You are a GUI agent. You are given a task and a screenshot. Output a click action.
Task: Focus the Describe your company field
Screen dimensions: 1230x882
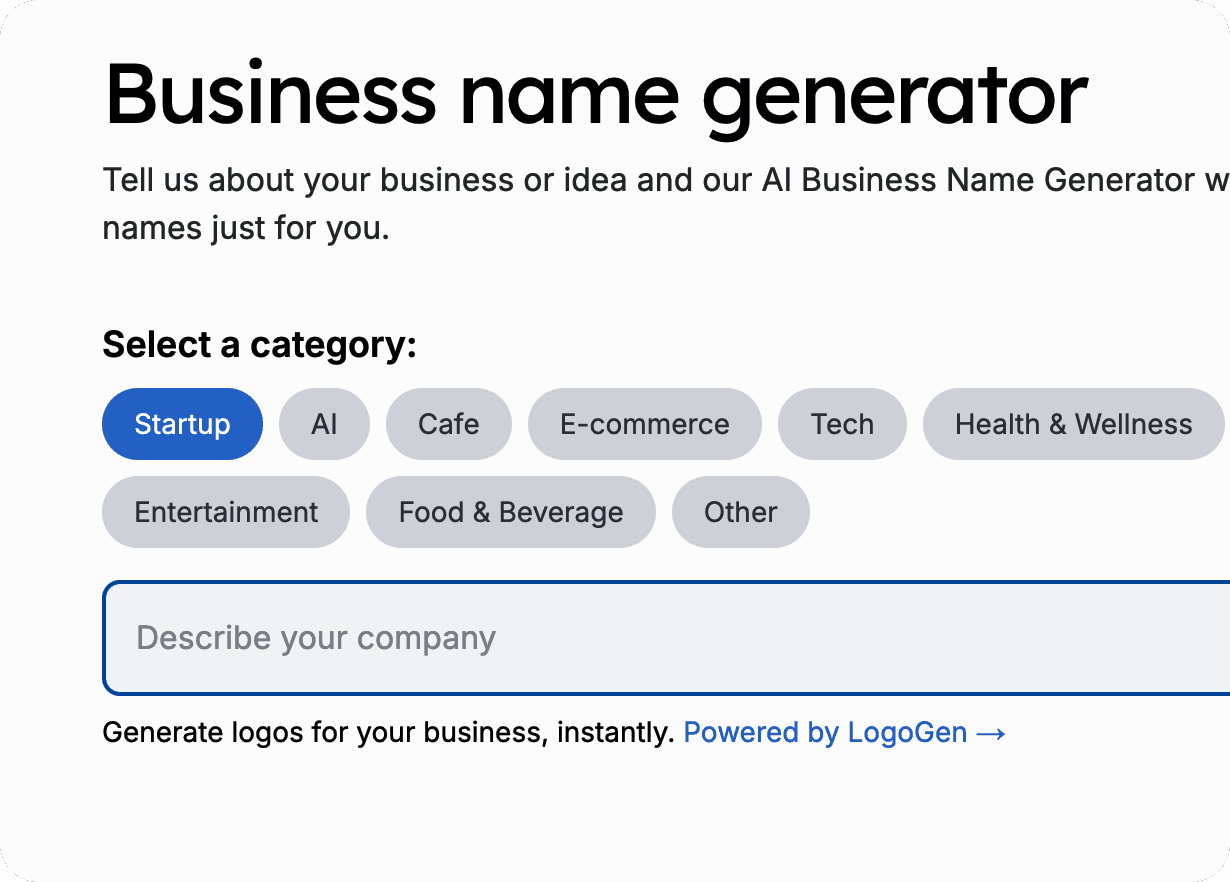tap(660, 638)
